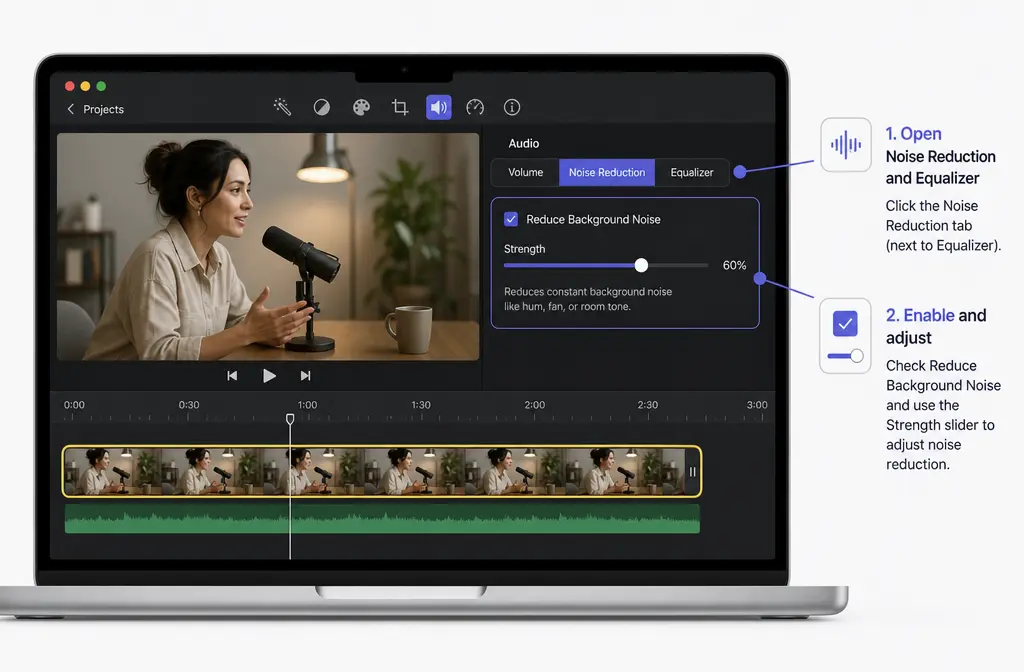Click the Strength label

pyautogui.click(x=524, y=249)
